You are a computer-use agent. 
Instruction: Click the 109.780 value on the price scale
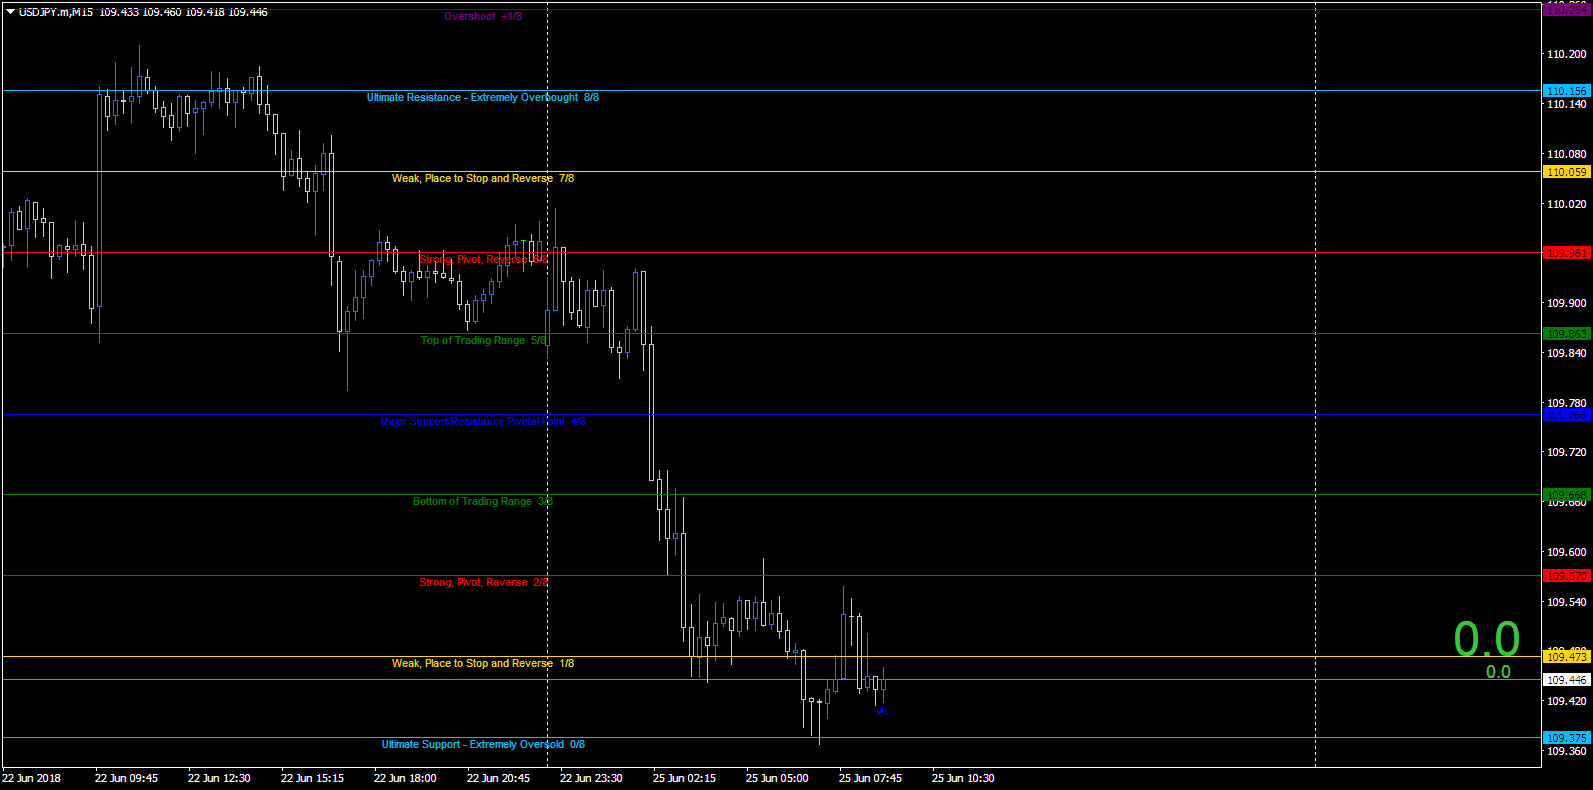(x=1567, y=403)
